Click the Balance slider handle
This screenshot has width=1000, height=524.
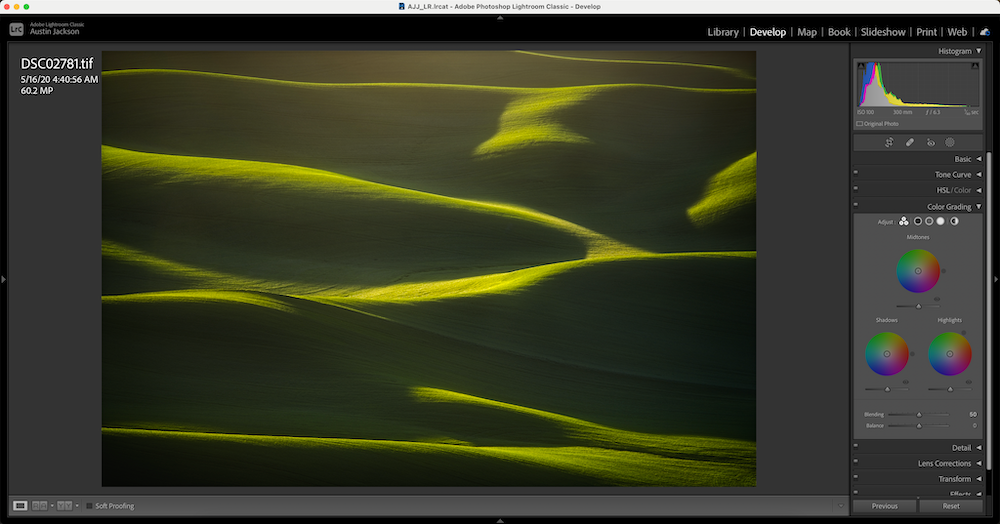[x=919, y=426]
